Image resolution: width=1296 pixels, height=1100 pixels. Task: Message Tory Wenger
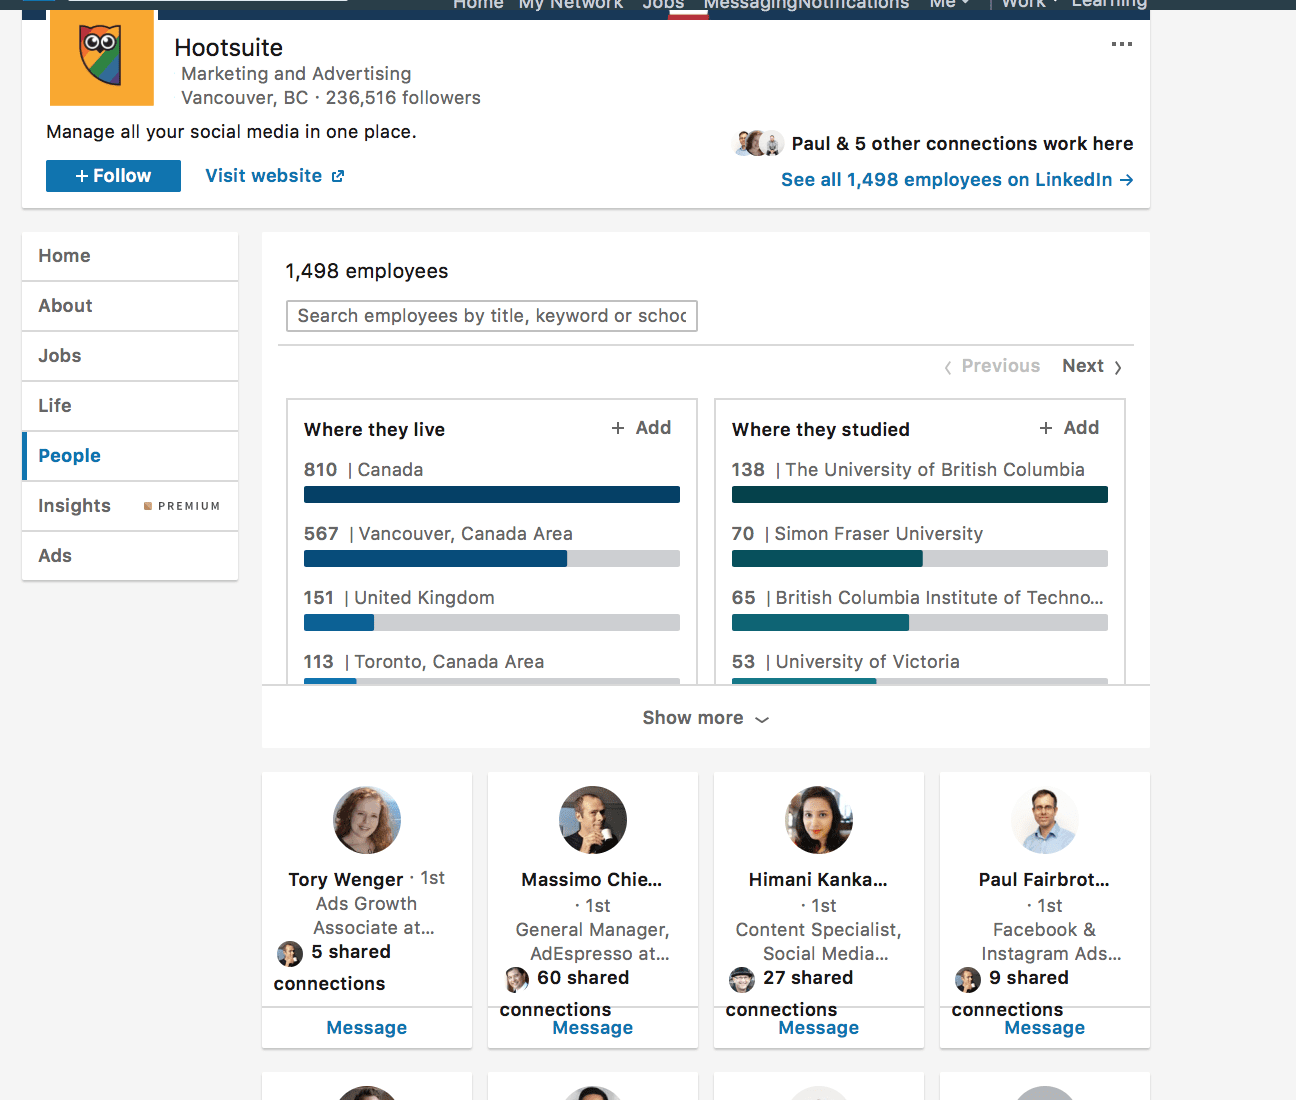tap(367, 1028)
